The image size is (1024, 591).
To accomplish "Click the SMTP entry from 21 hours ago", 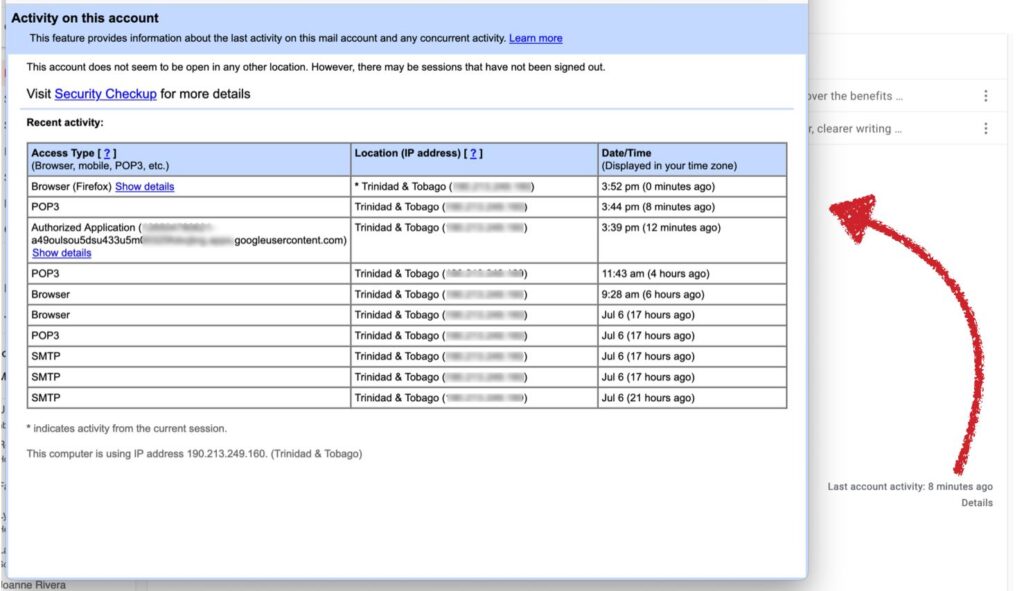I will (46, 398).
